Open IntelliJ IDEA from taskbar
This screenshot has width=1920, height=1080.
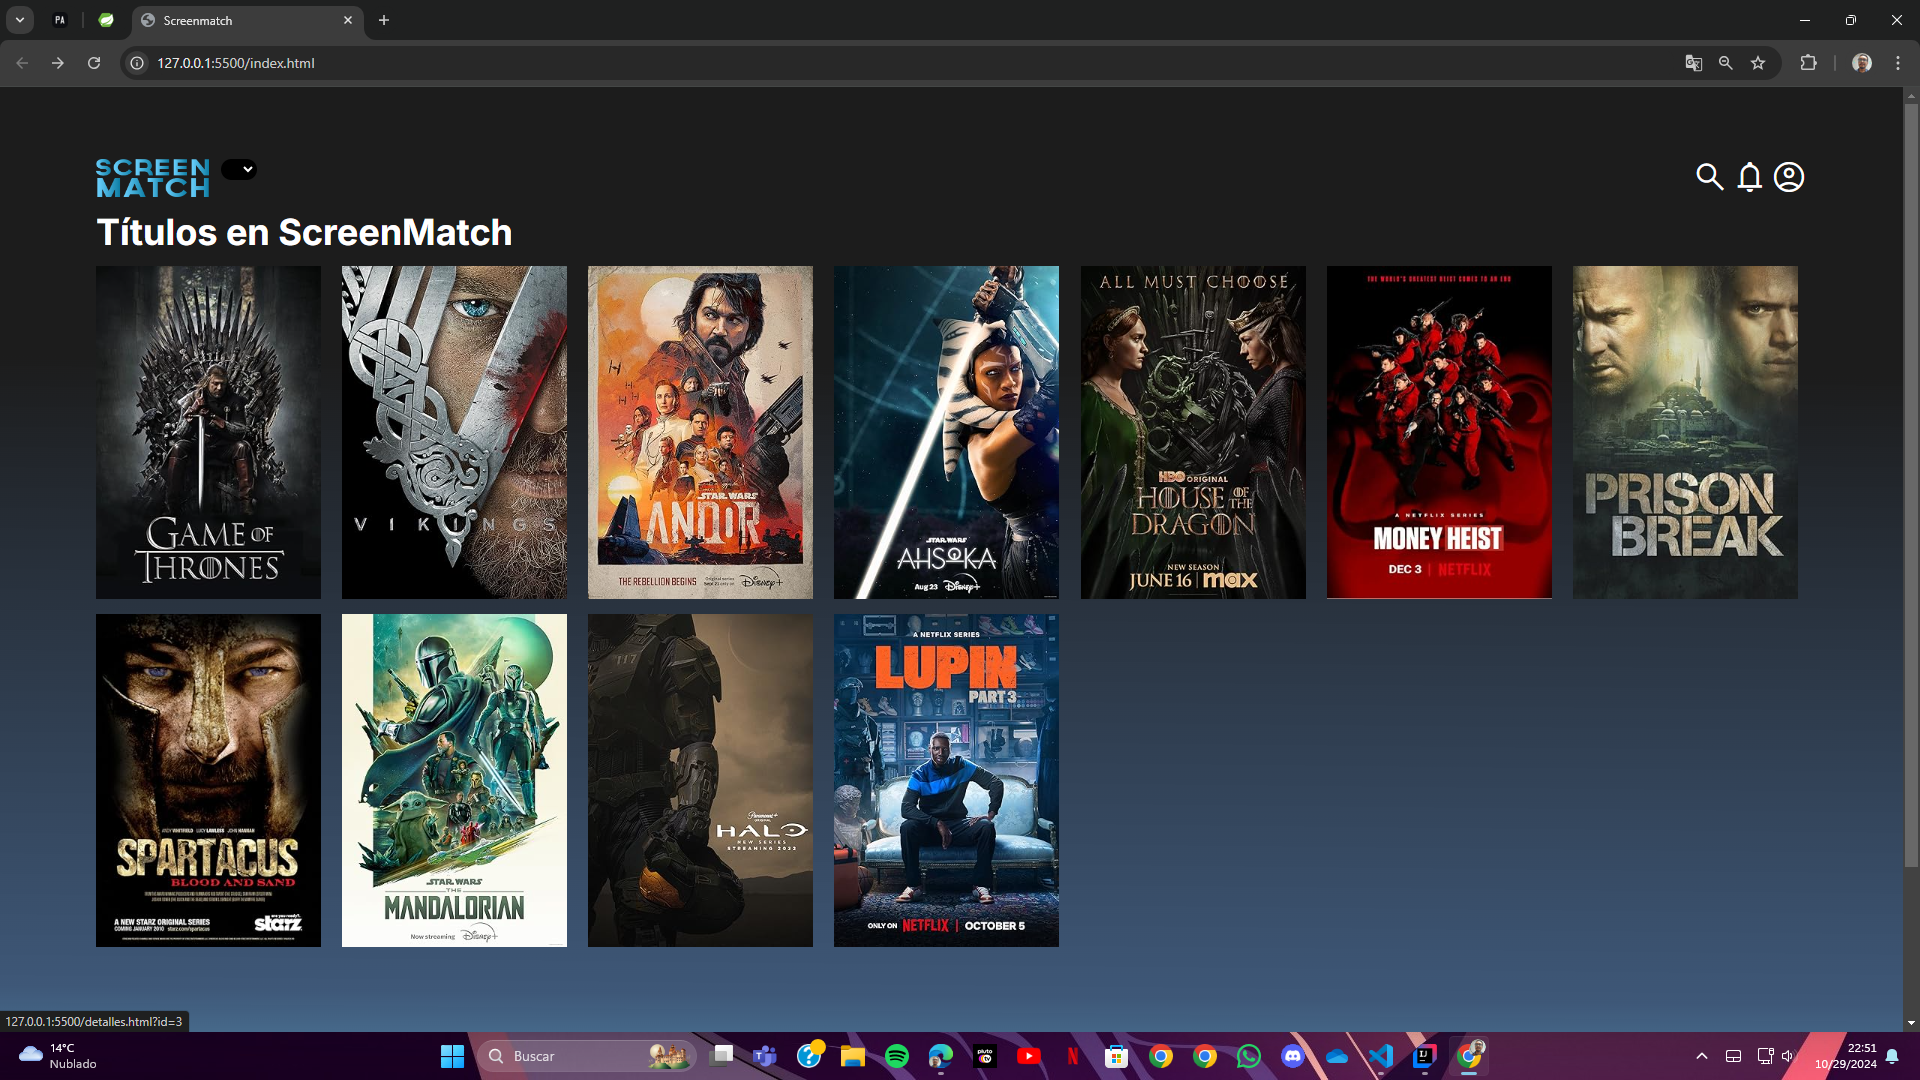(x=1425, y=1056)
